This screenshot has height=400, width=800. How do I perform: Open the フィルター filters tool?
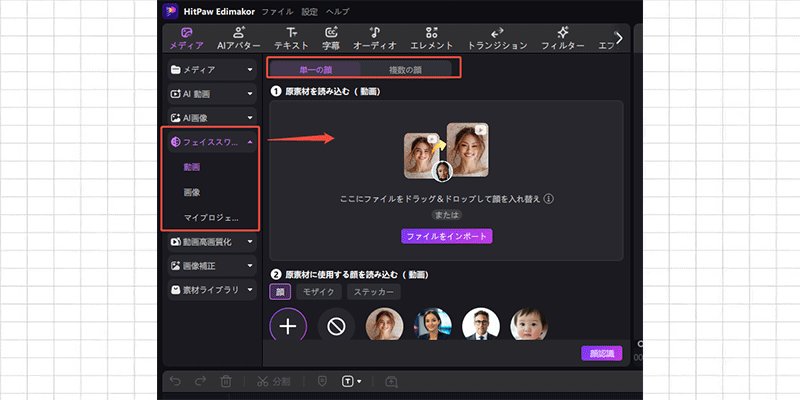(563, 39)
